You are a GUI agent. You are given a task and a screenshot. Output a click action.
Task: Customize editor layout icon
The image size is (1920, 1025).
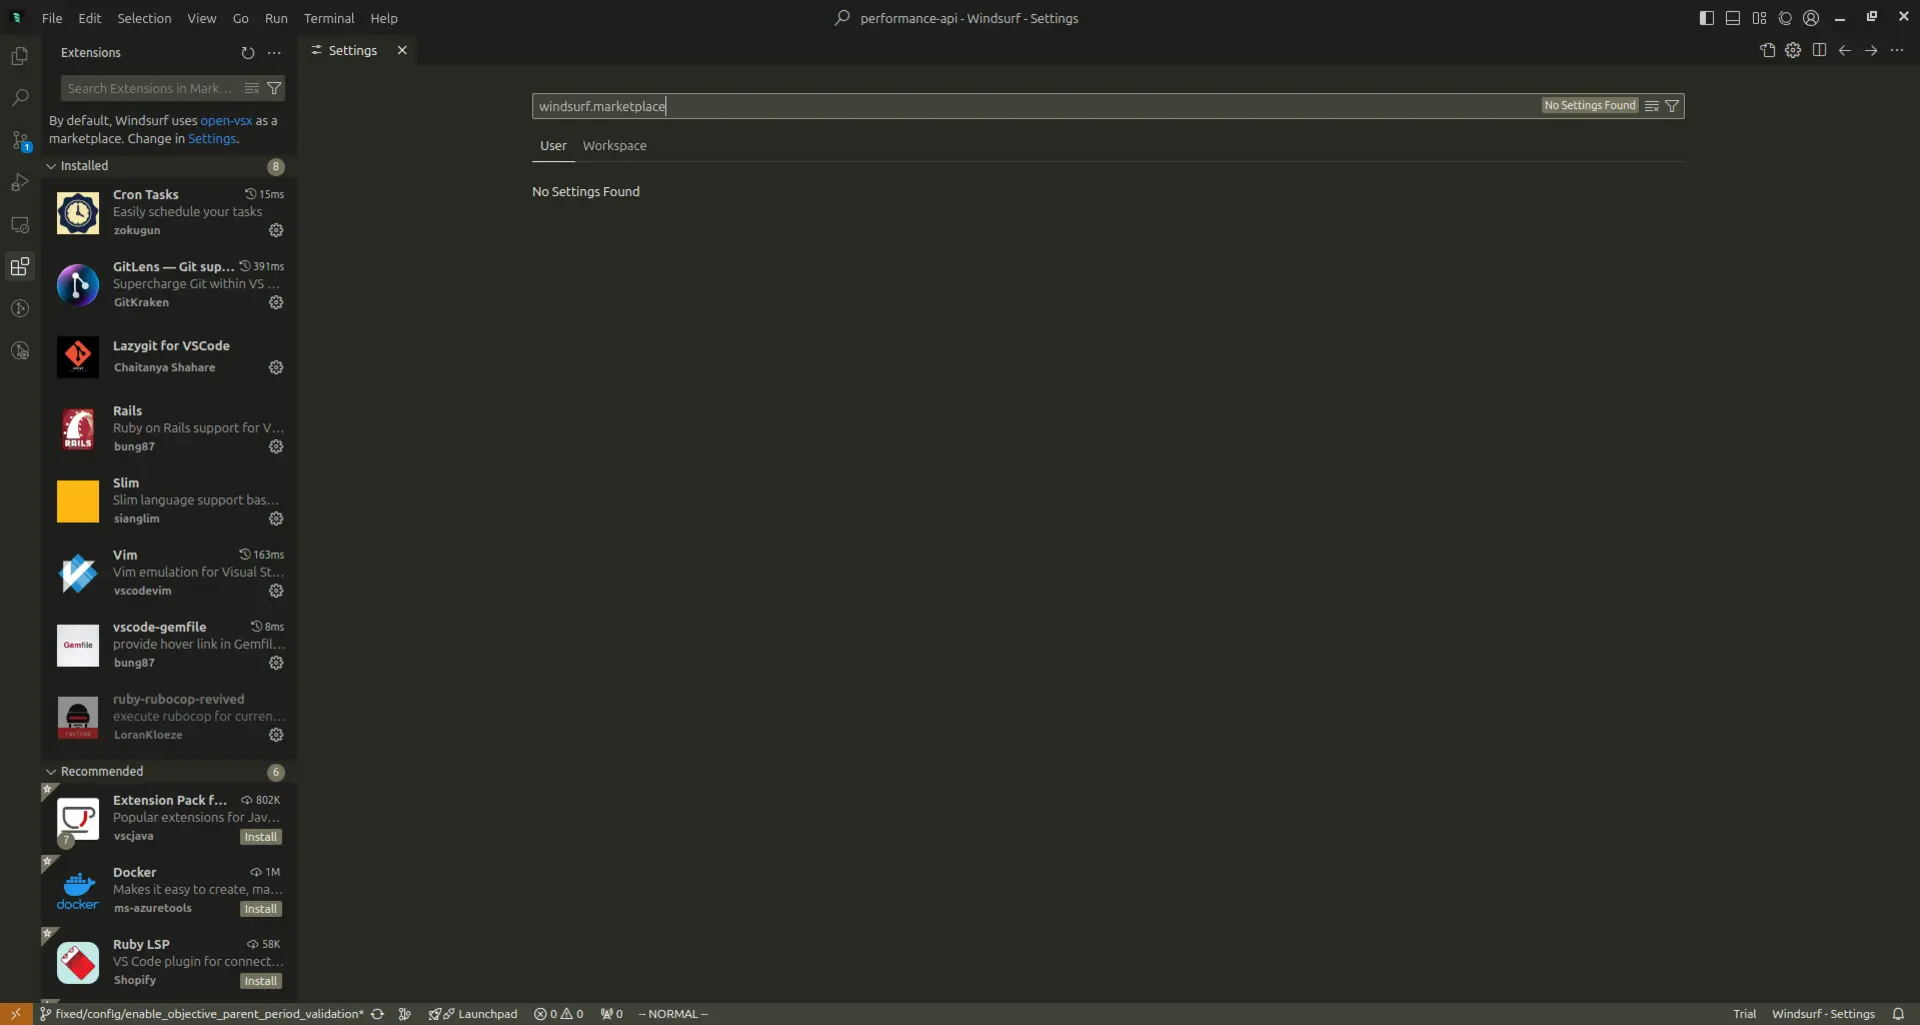click(1759, 18)
